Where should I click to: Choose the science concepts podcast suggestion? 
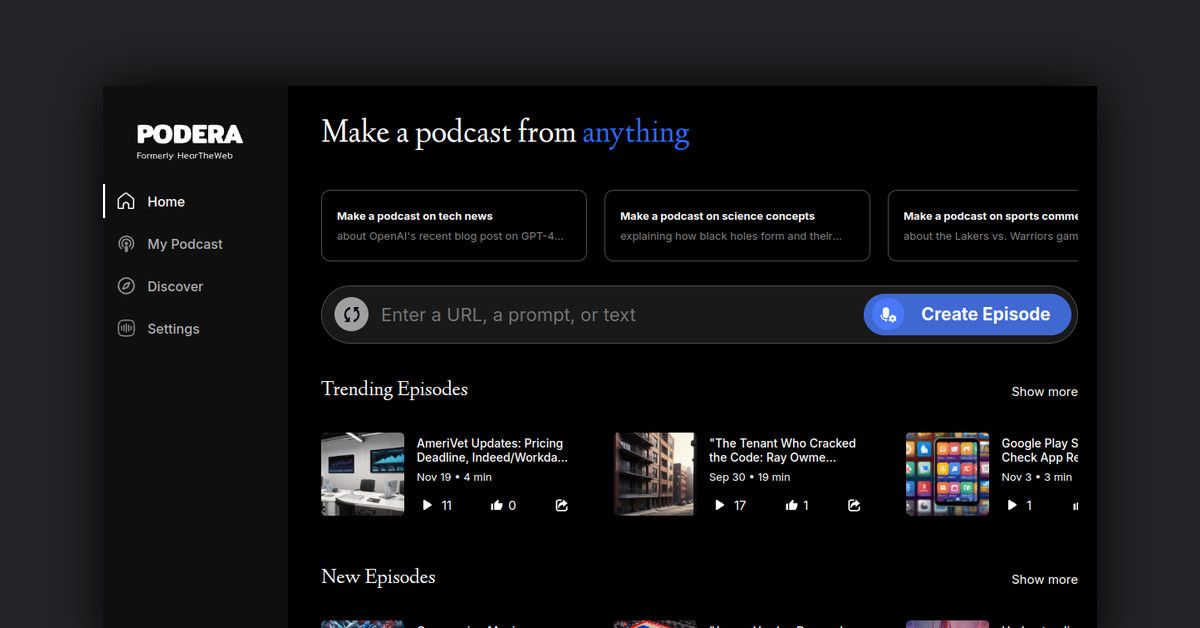point(736,226)
